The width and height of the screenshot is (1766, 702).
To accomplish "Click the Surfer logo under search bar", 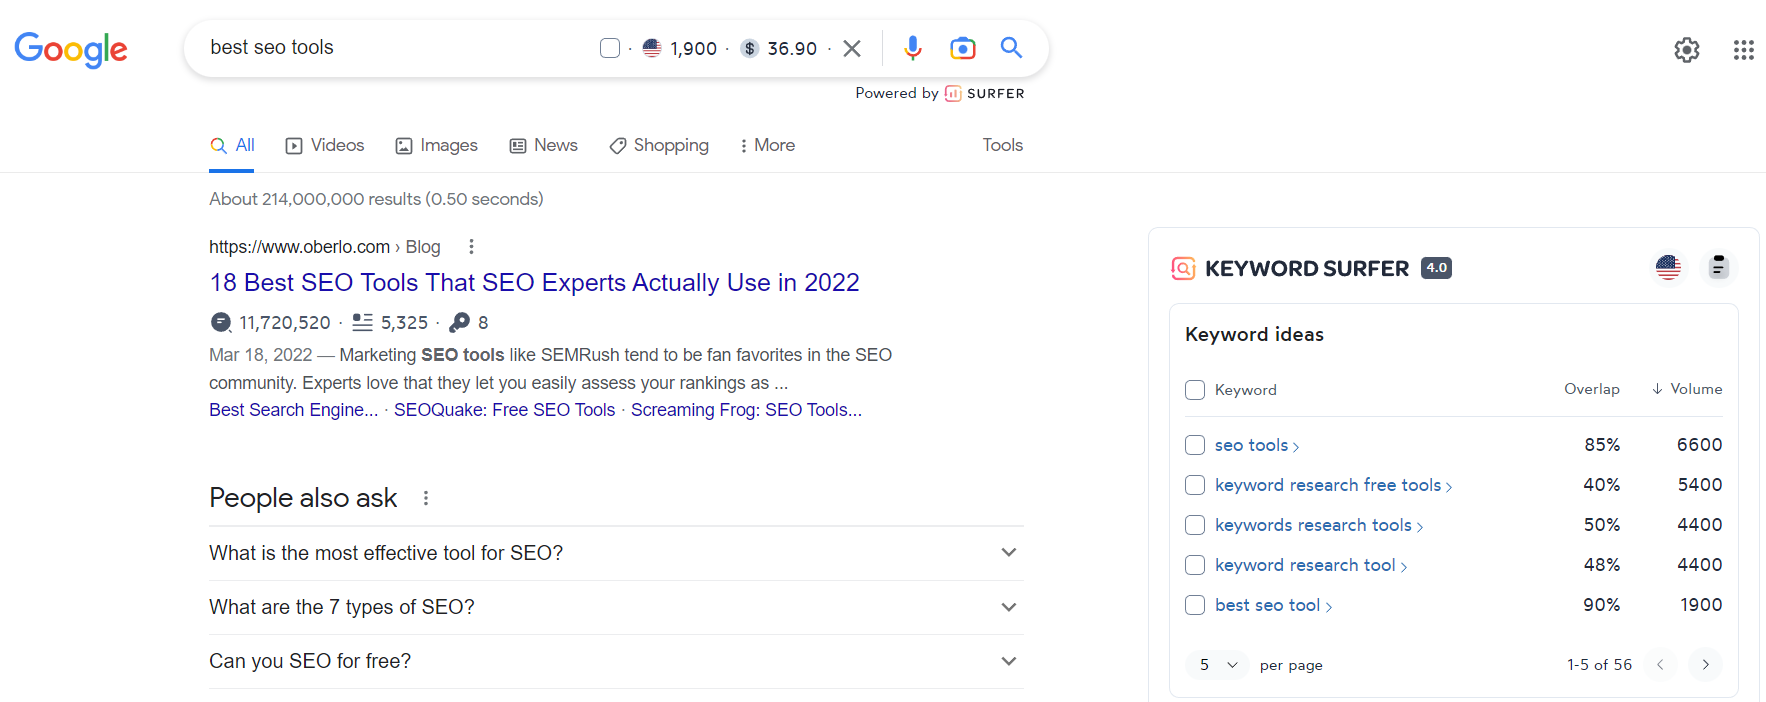I will pos(985,93).
